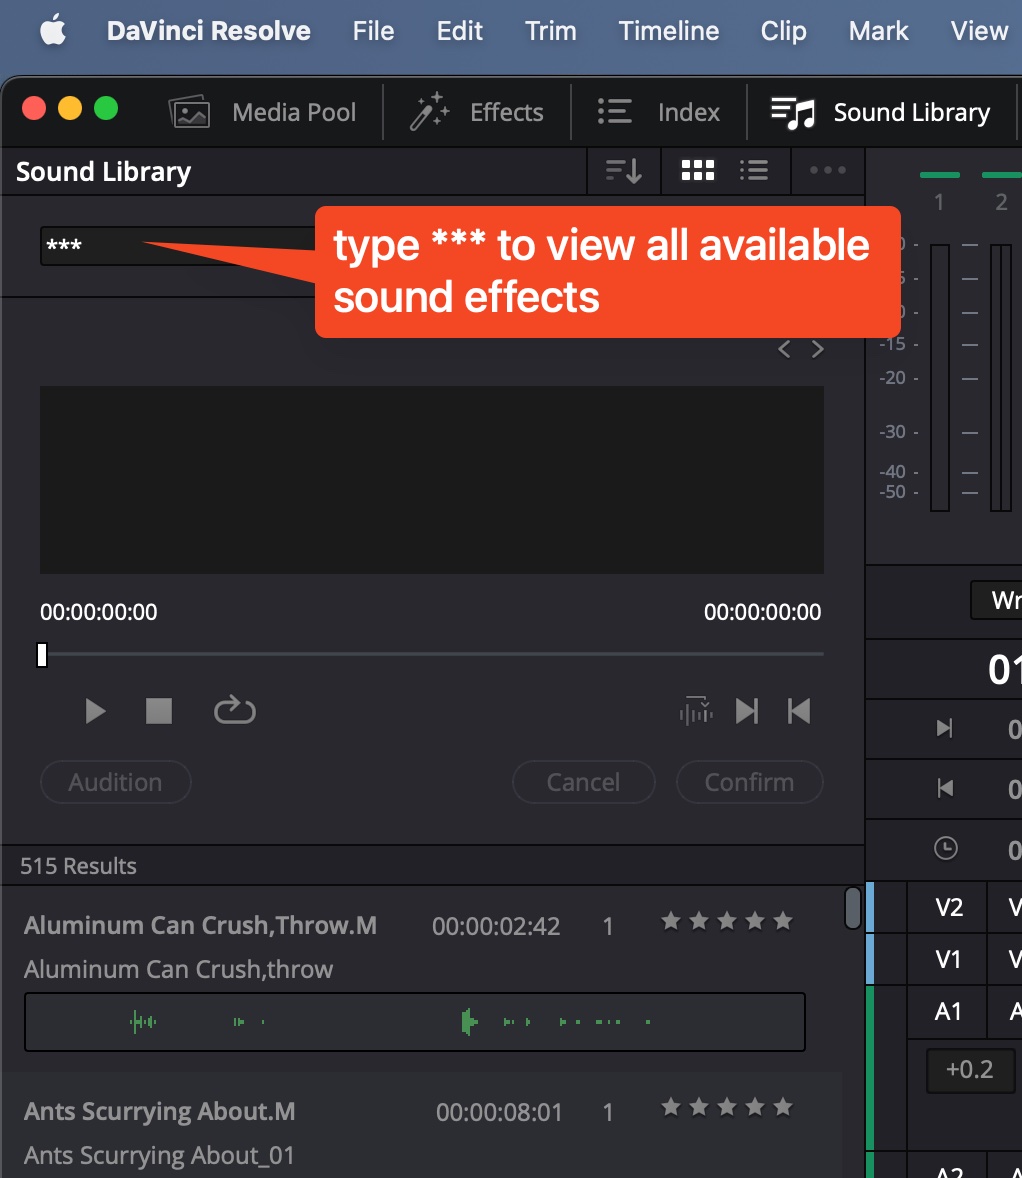Open the Timeline menu
The width and height of the screenshot is (1022, 1178).
point(669,31)
